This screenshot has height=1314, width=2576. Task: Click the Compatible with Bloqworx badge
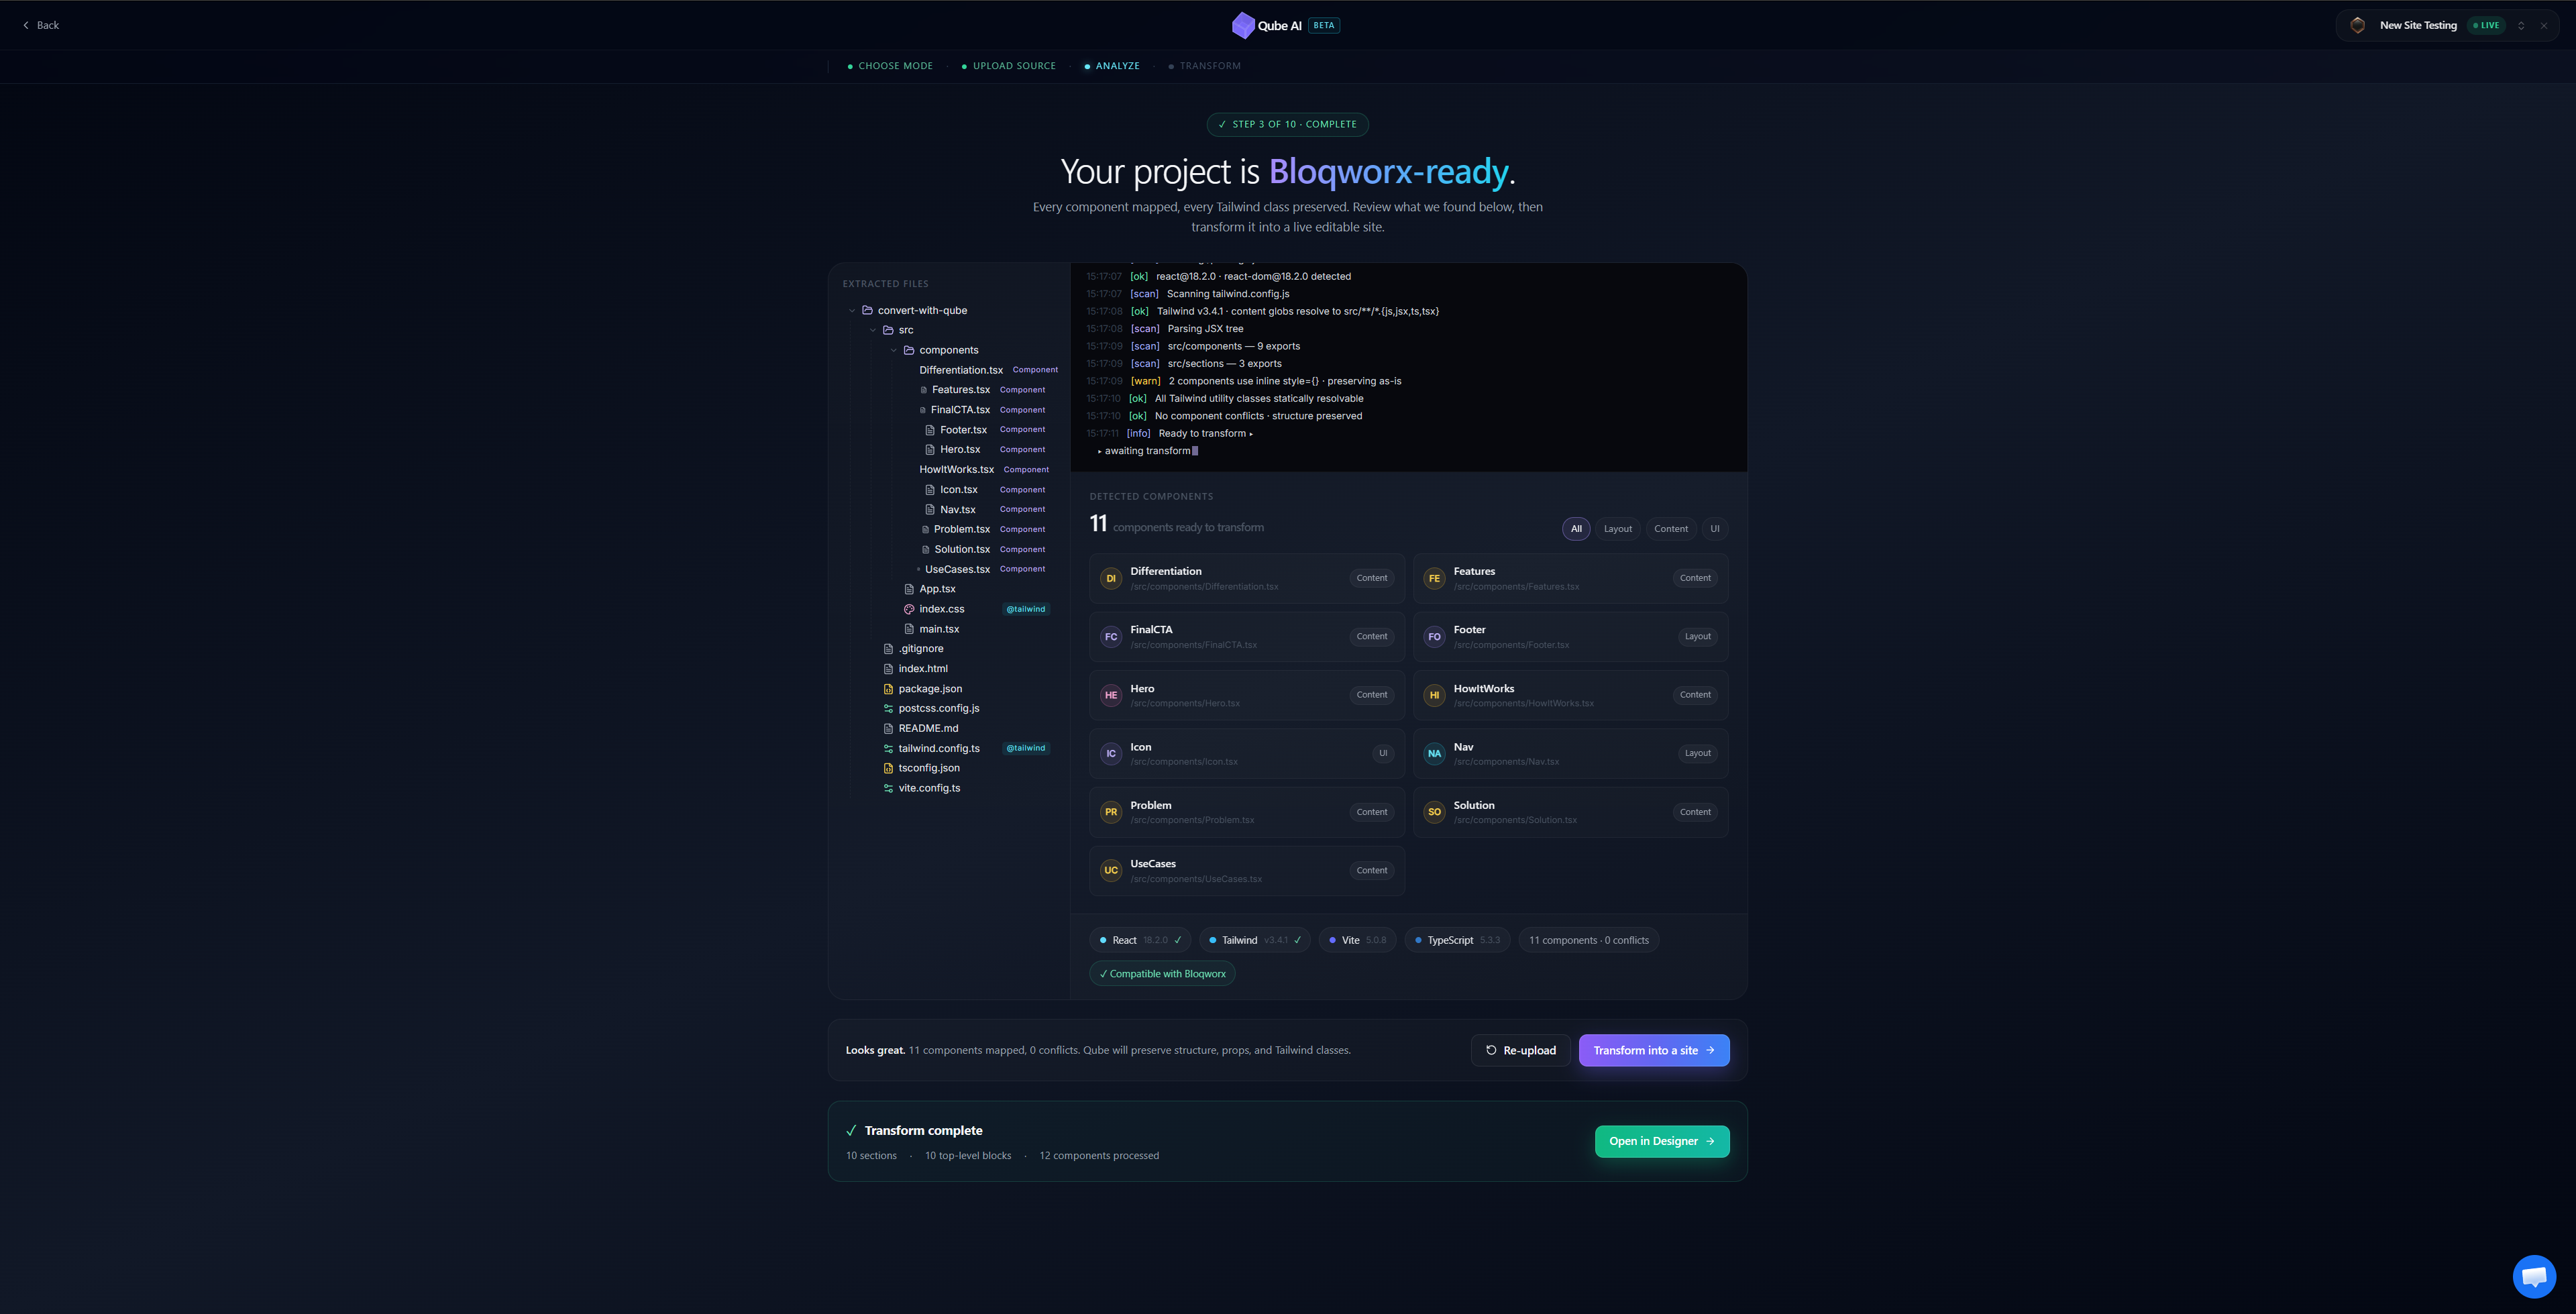[1162, 974]
